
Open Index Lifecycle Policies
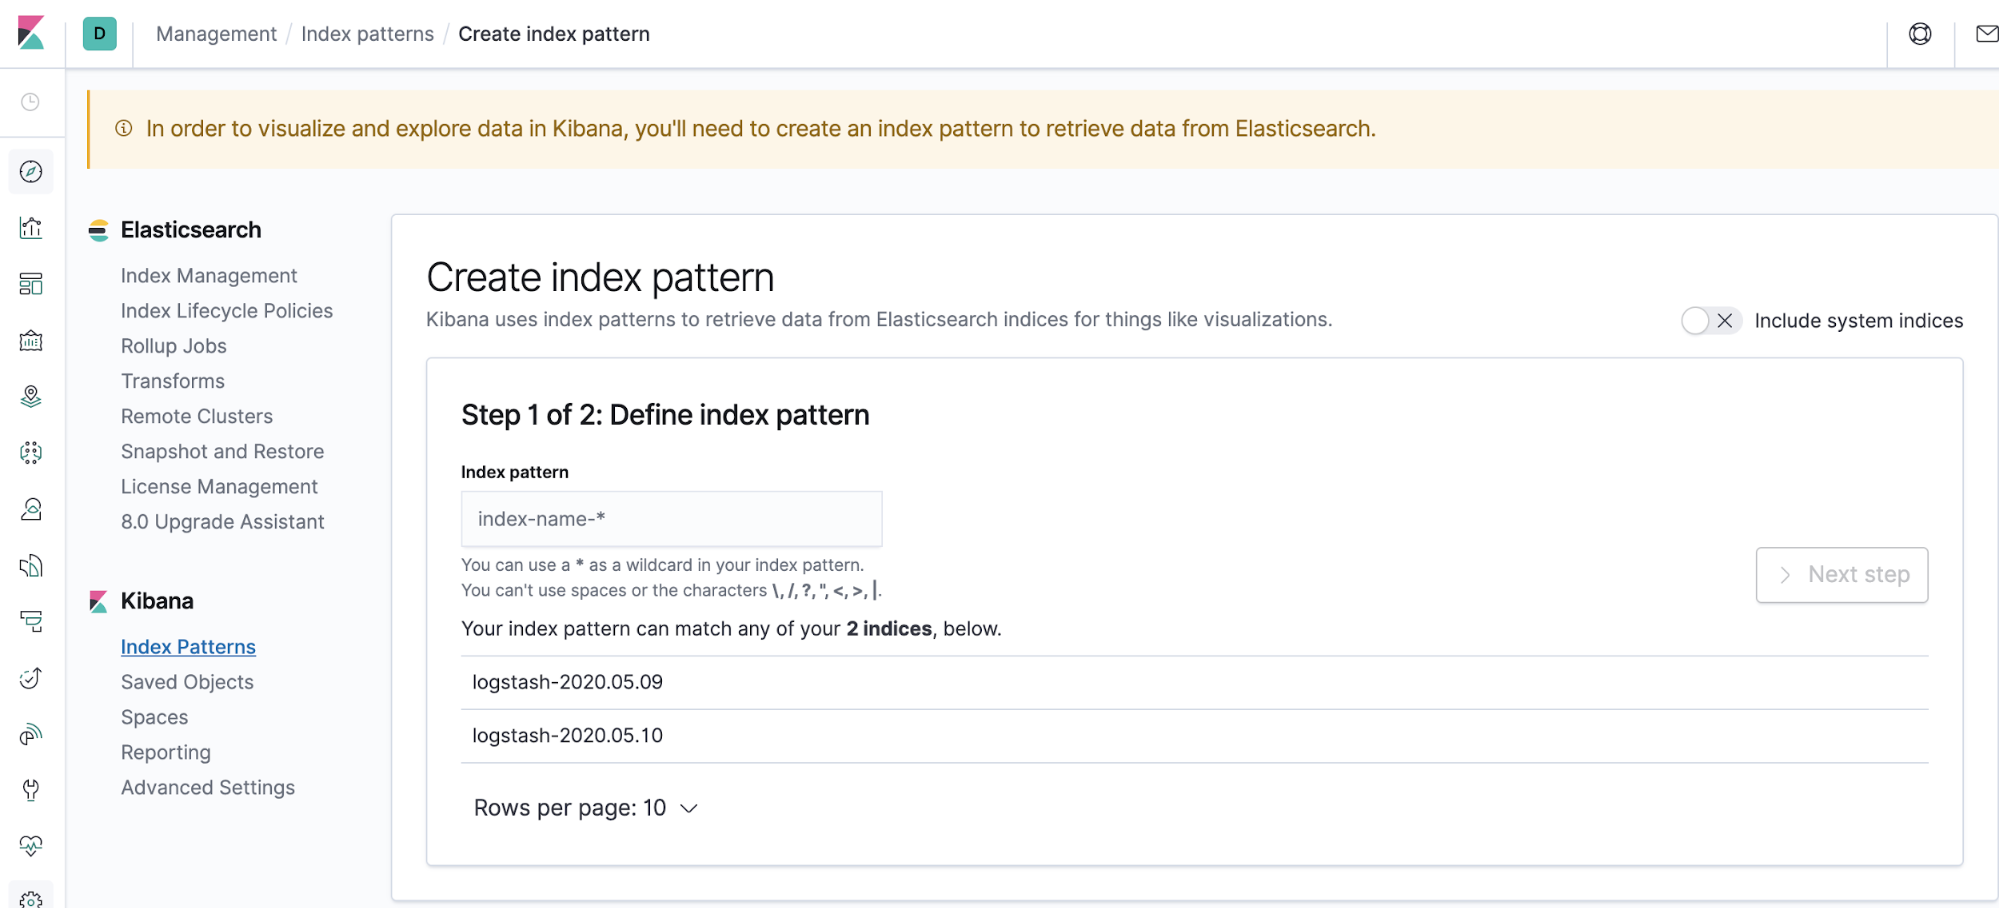[x=227, y=311]
